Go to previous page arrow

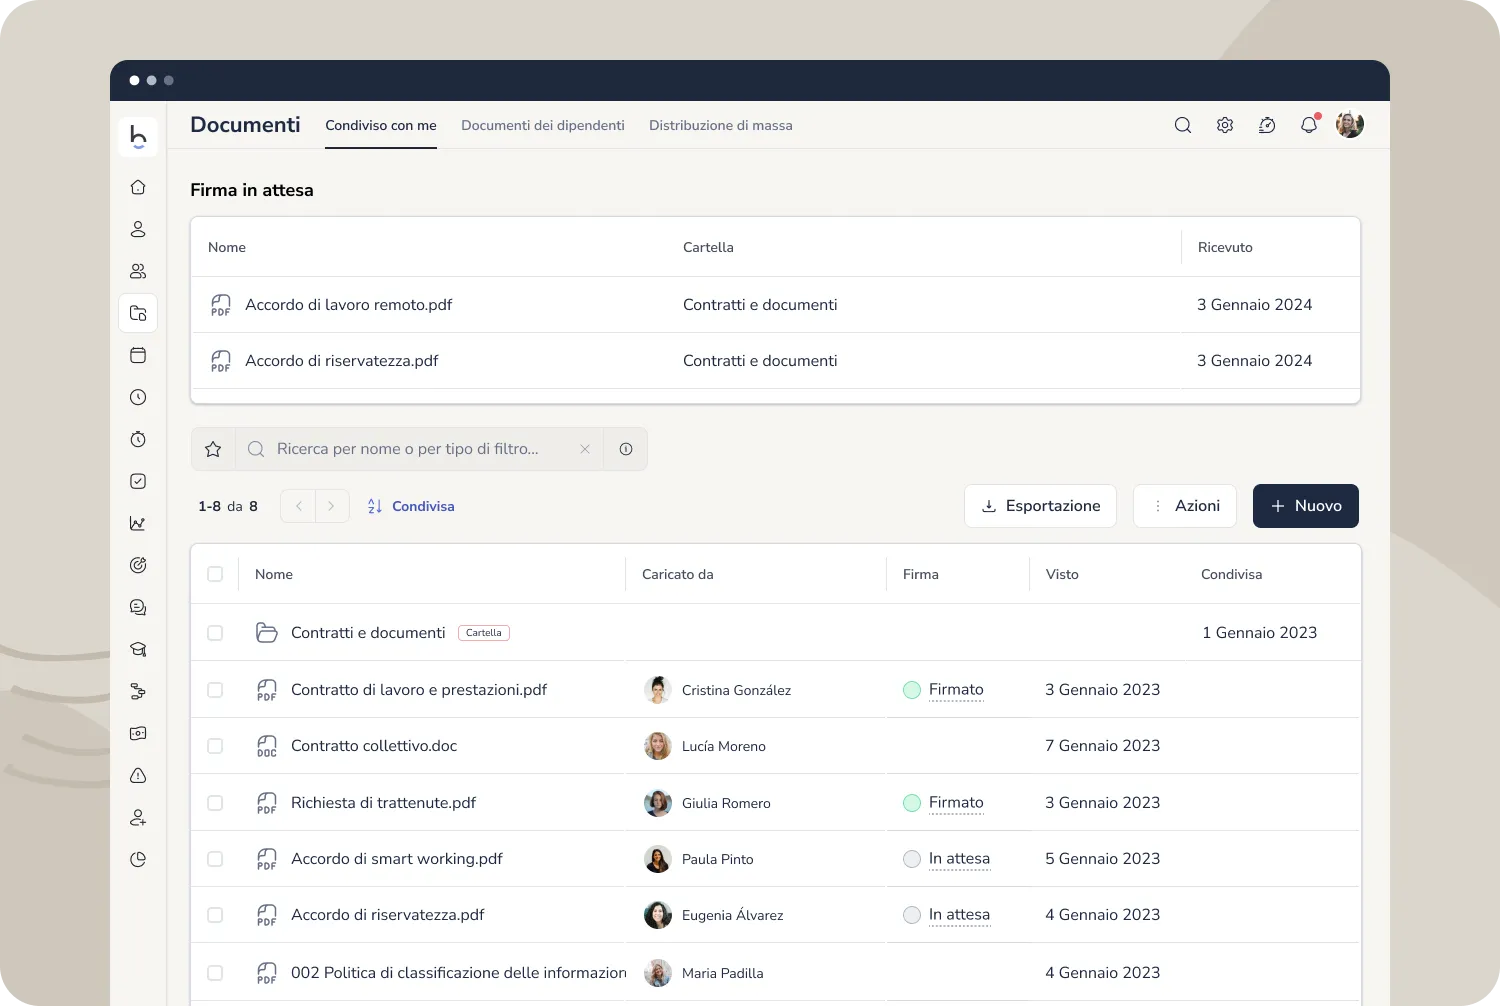tap(298, 506)
